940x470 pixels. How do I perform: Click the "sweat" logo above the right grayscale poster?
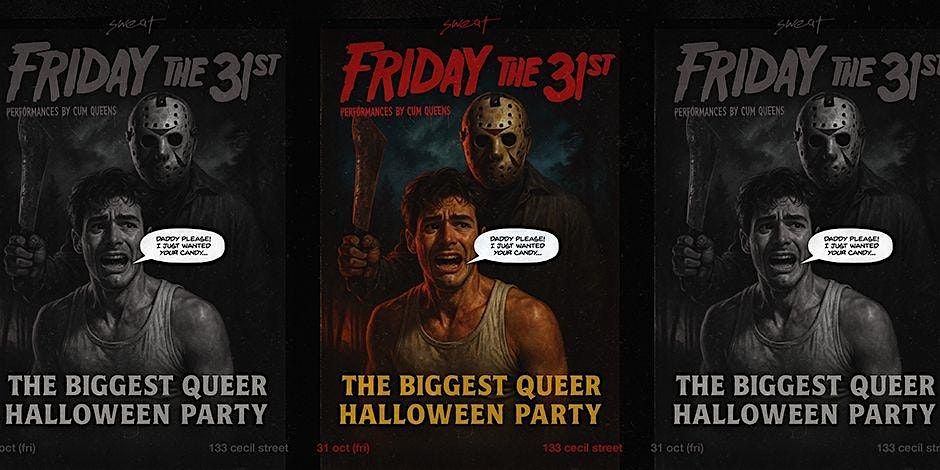[x=805, y=26]
